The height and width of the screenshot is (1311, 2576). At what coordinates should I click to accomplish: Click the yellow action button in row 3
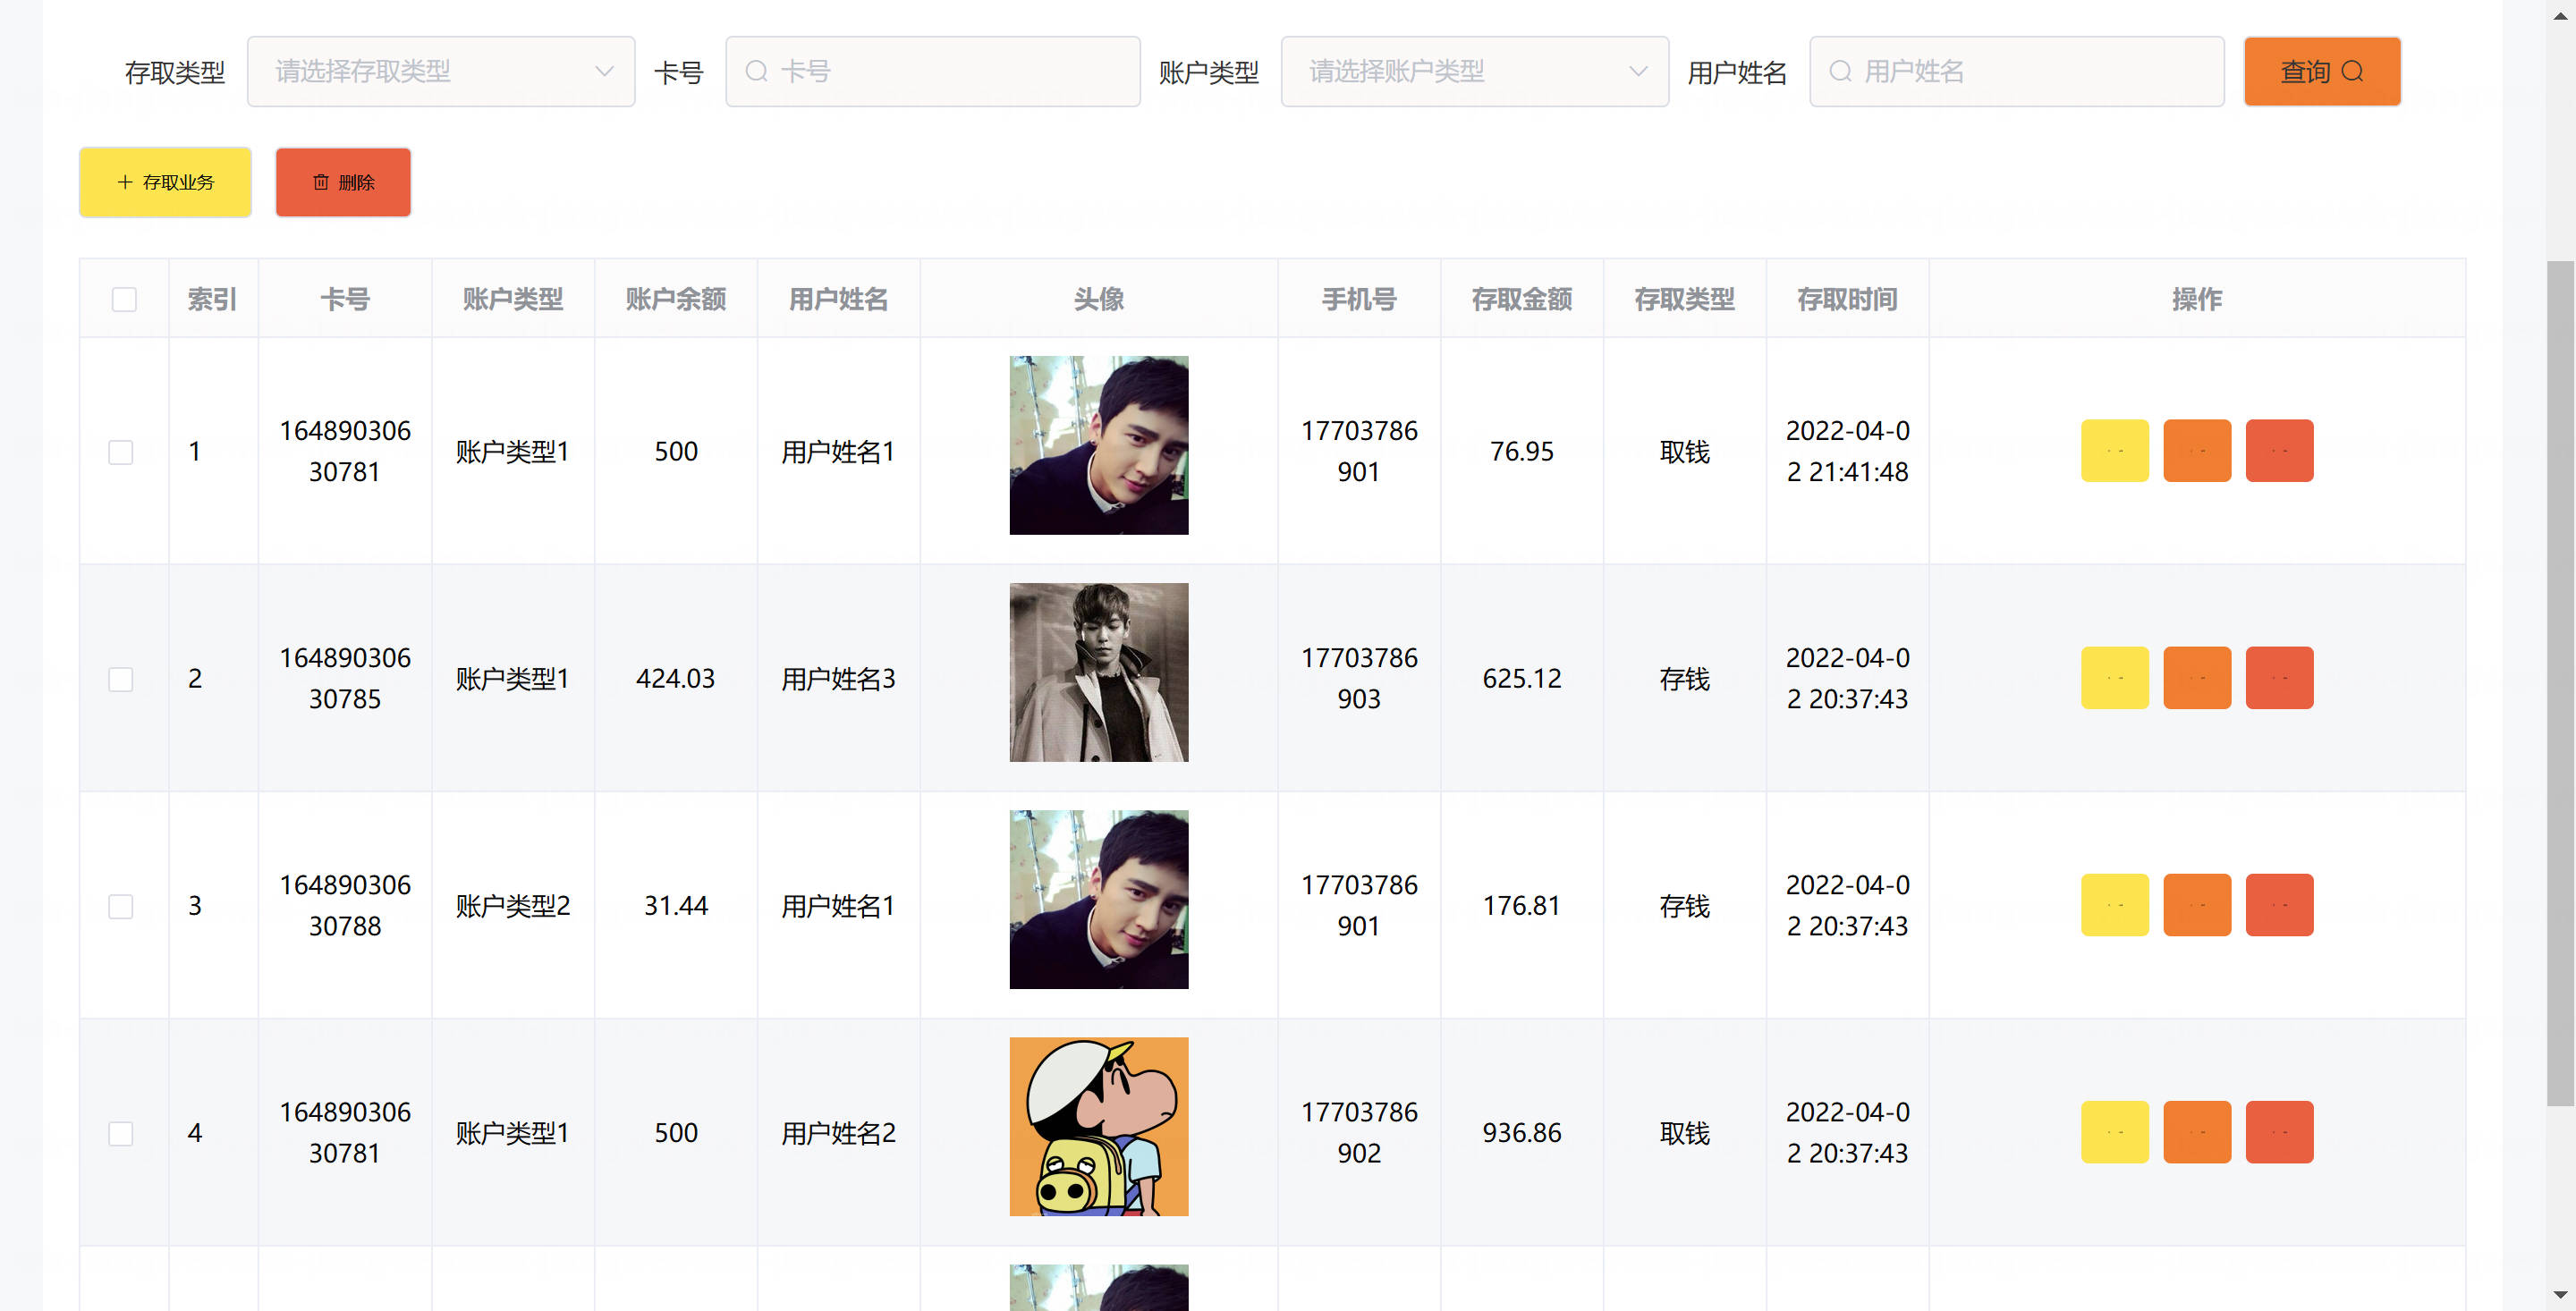coord(2114,905)
